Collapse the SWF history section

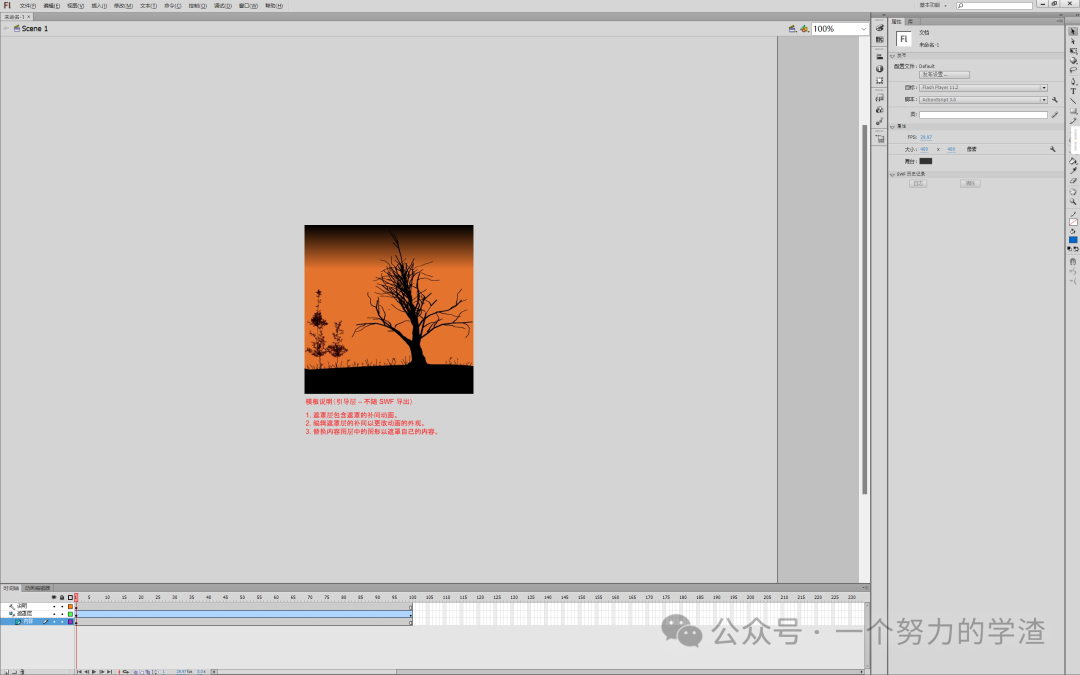coord(893,174)
